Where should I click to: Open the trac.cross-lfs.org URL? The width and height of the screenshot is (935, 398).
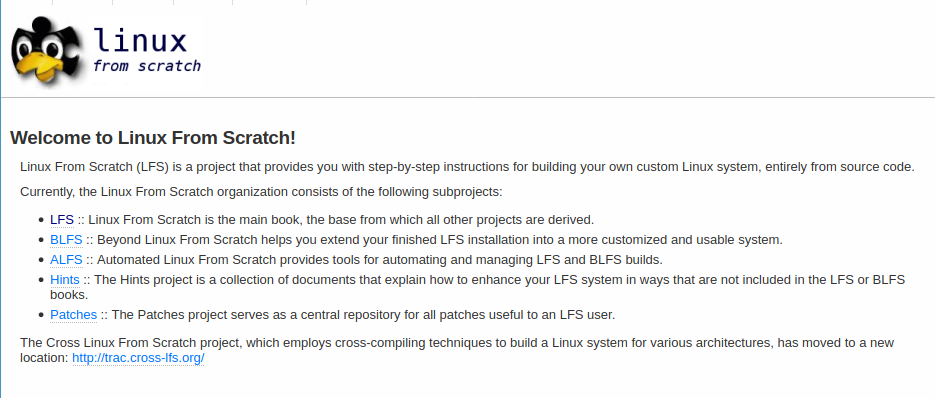click(138, 358)
